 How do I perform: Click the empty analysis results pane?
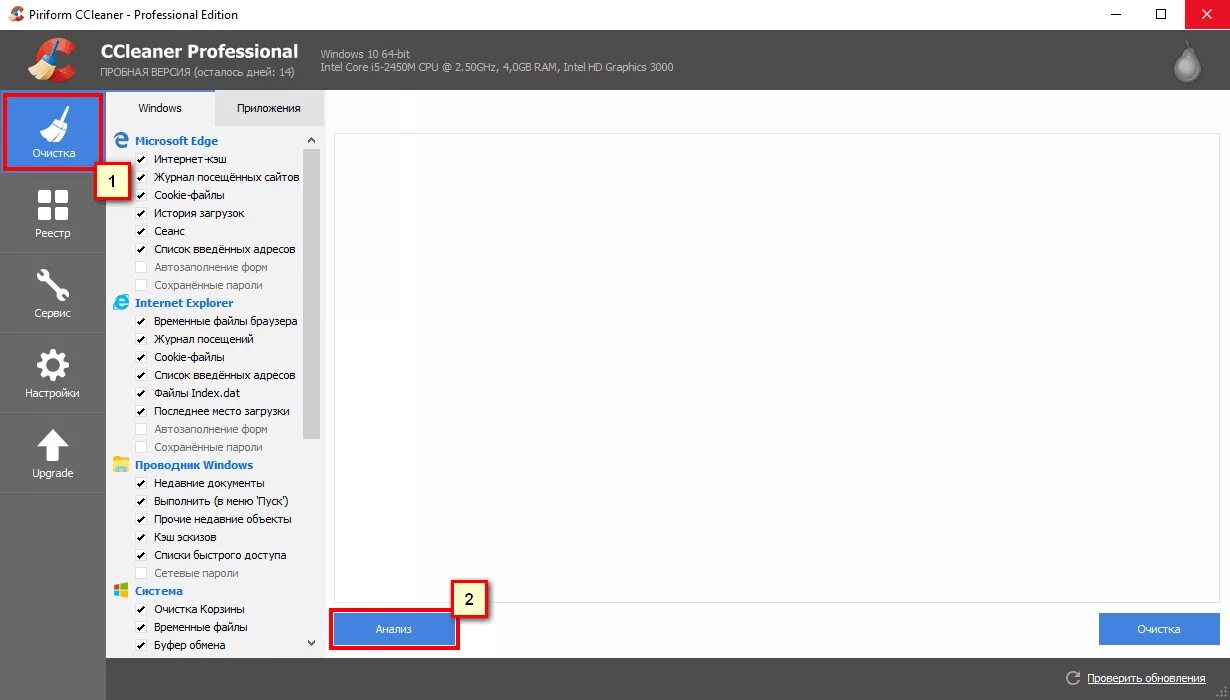tap(777, 367)
